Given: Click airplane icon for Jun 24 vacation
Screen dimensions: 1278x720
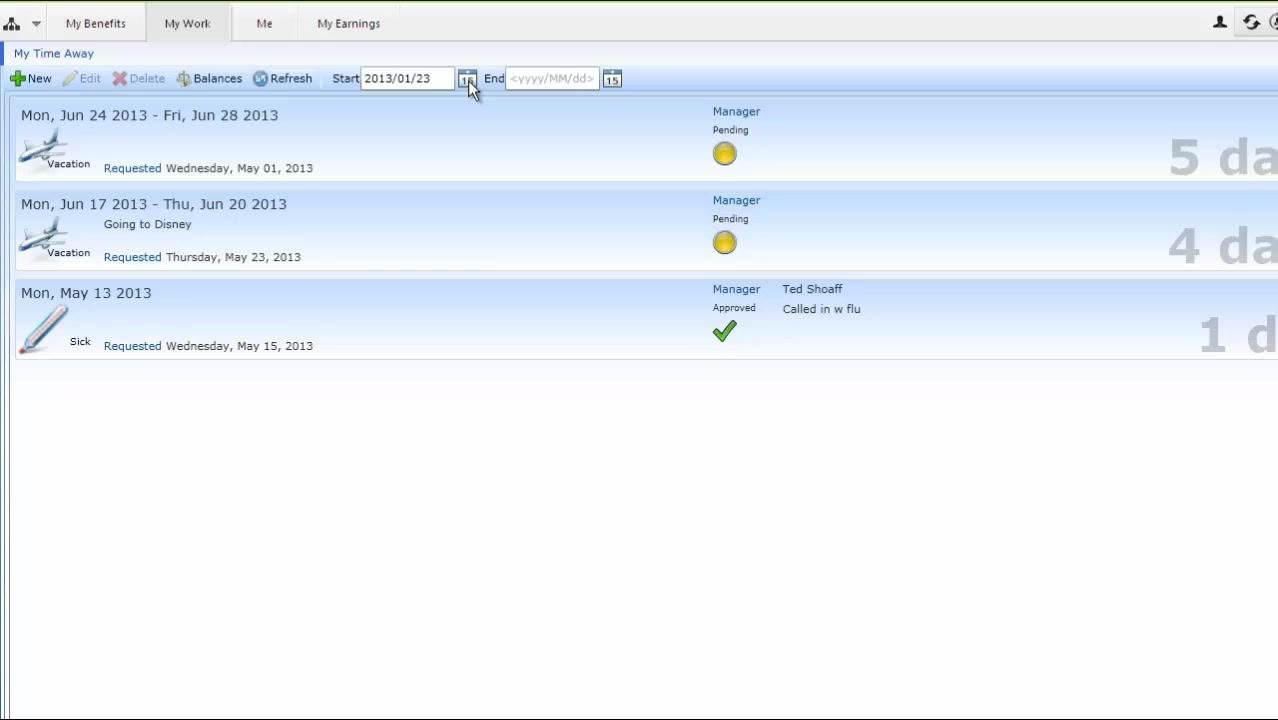Looking at the screenshot, I should tap(42, 150).
